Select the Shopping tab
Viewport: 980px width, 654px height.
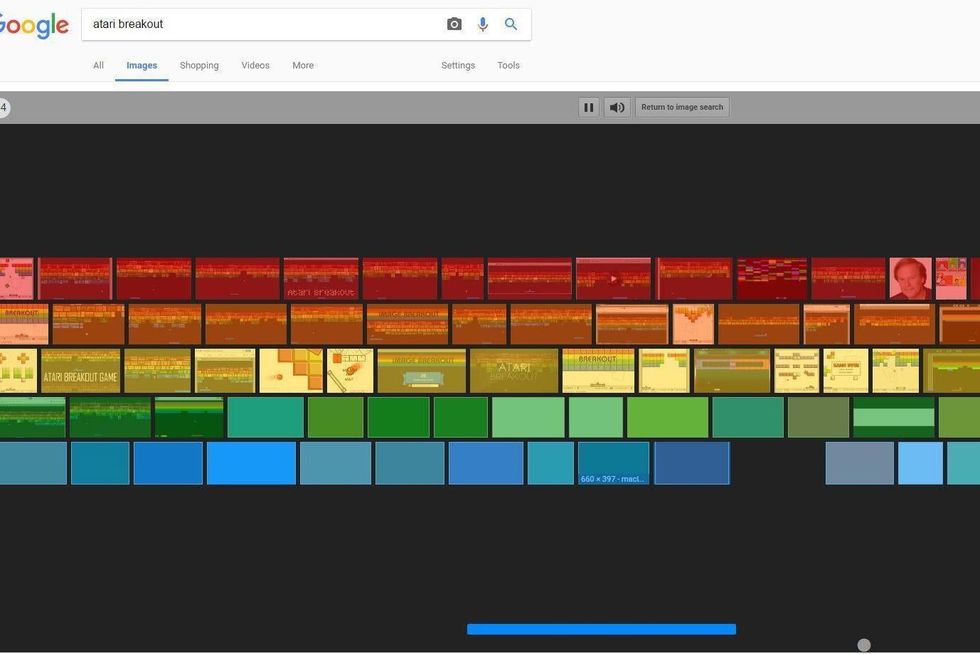coord(199,65)
